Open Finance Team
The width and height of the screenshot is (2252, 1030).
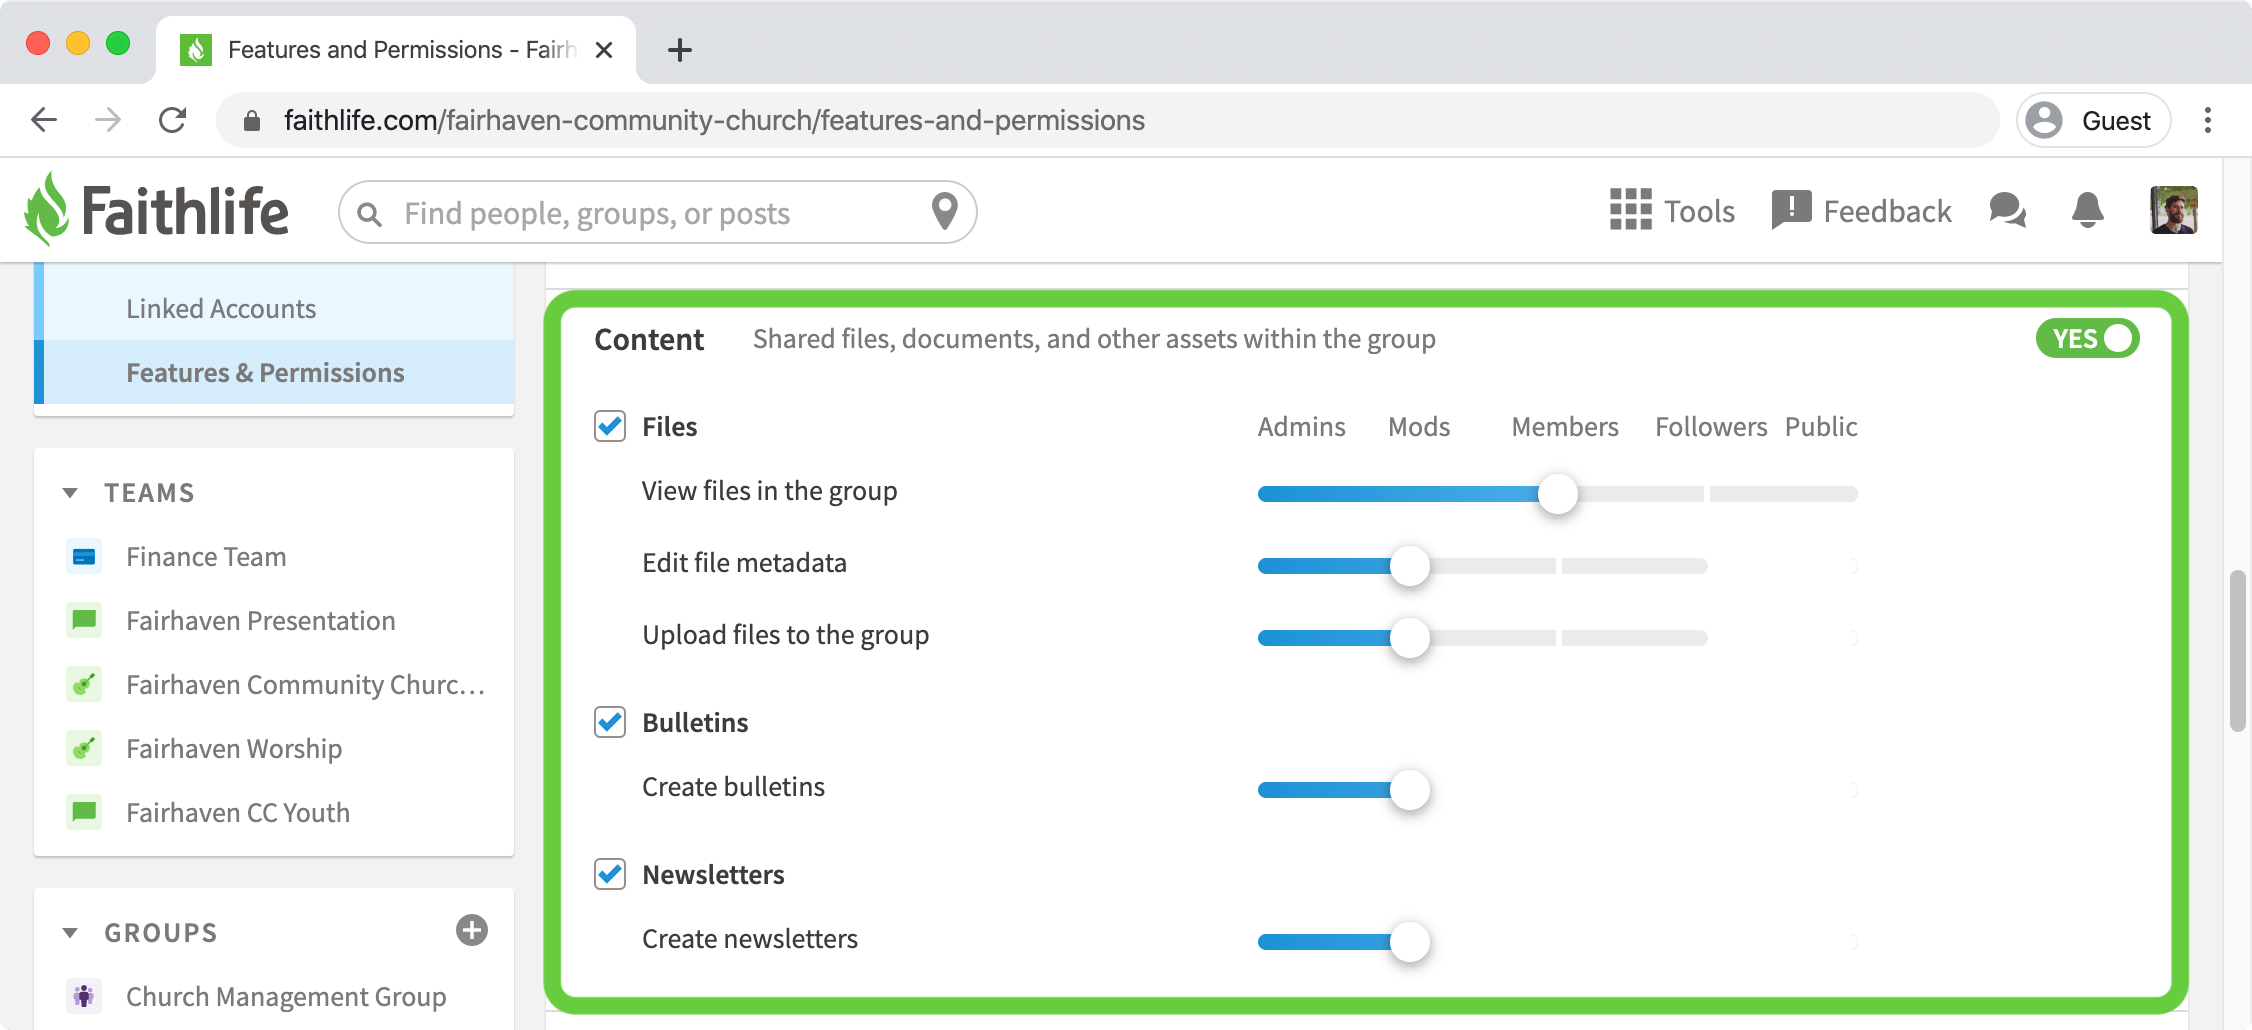coord(206,557)
